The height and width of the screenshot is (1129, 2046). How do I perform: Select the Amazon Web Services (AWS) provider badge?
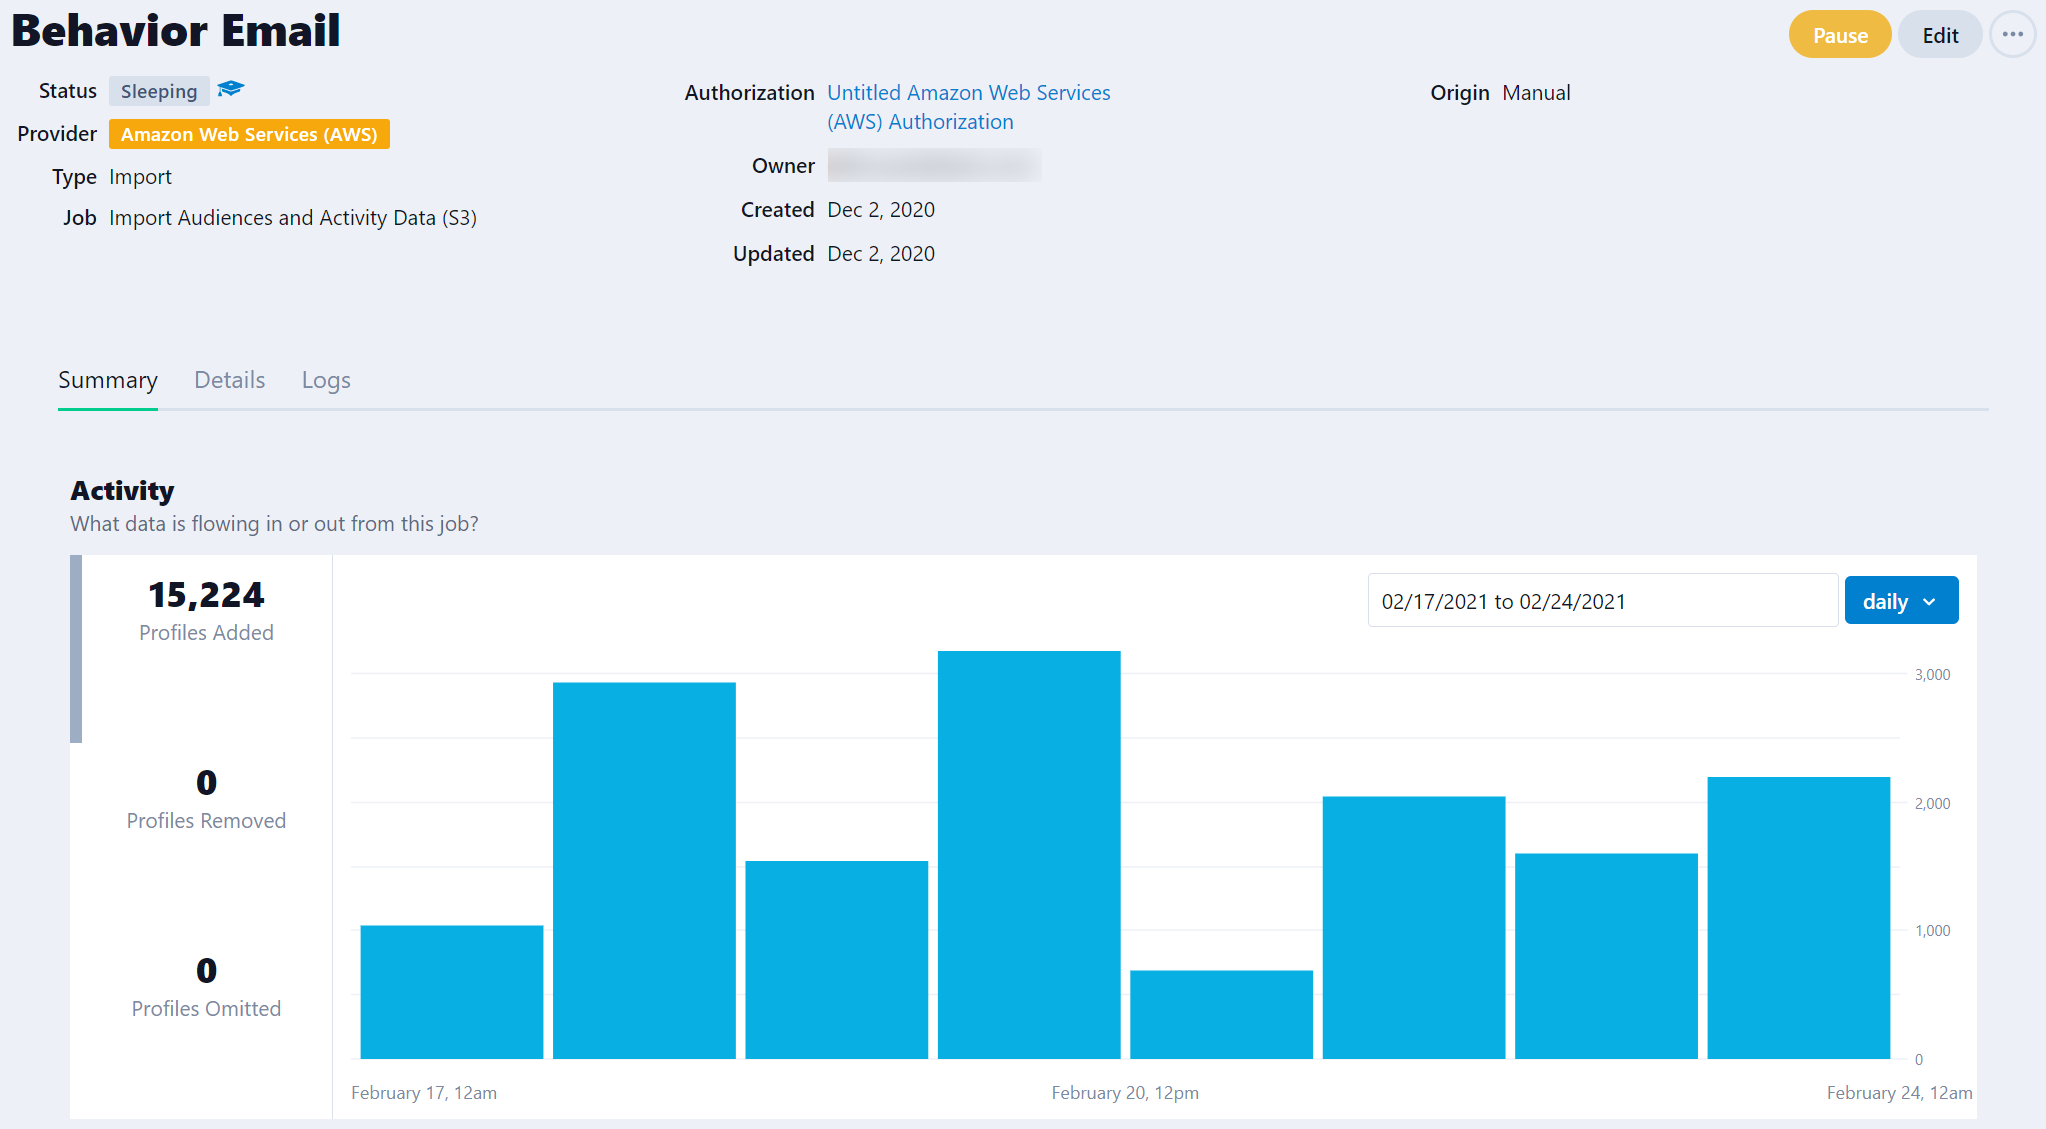pyautogui.click(x=248, y=133)
